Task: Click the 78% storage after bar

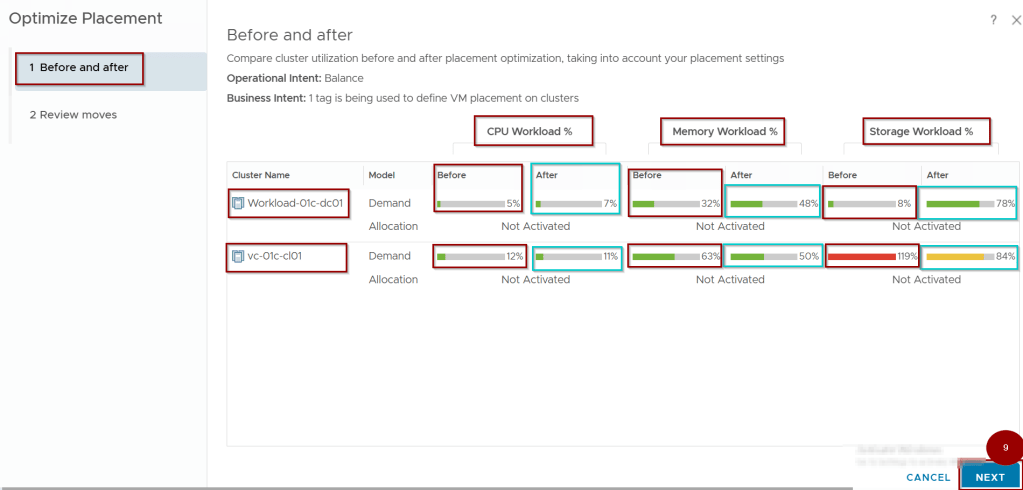Action: (958, 203)
